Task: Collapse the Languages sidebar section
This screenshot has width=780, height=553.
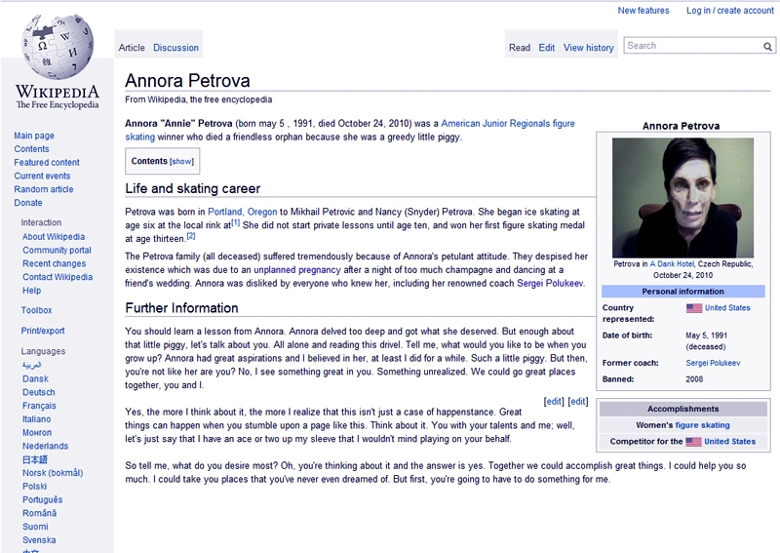Action: pos(43,351)
